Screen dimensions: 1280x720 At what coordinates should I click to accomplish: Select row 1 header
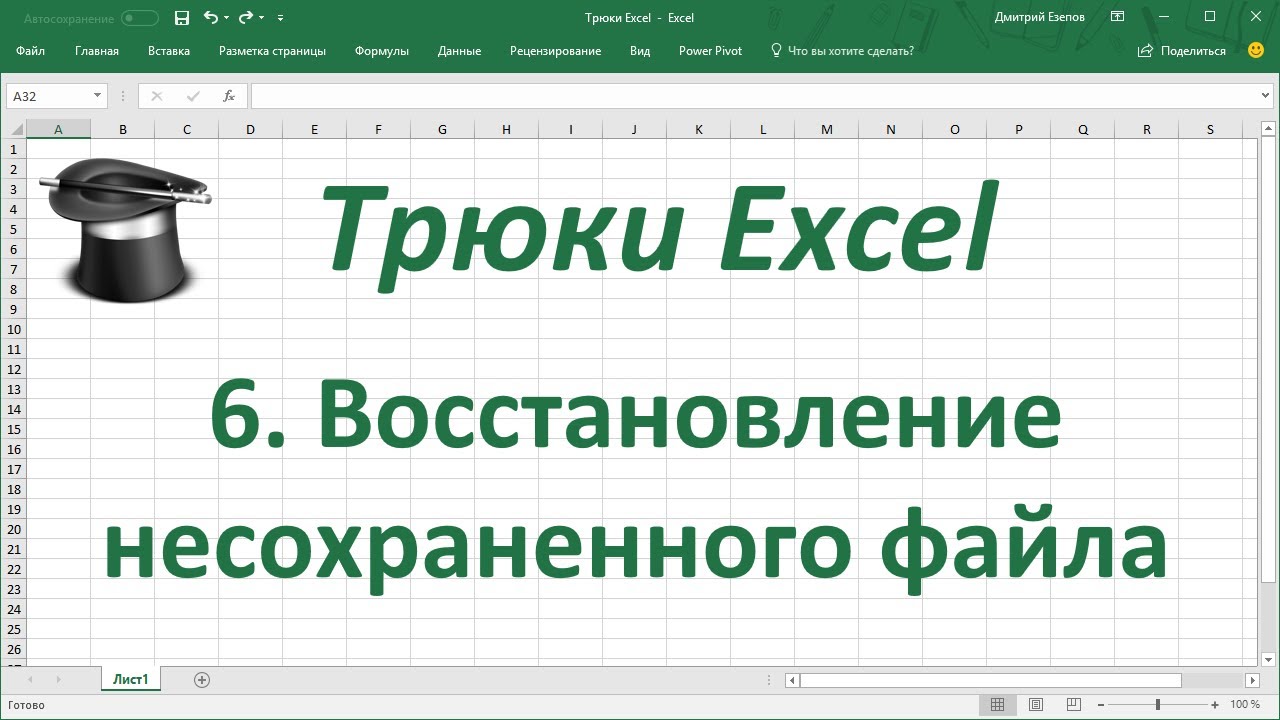(13, 149)
